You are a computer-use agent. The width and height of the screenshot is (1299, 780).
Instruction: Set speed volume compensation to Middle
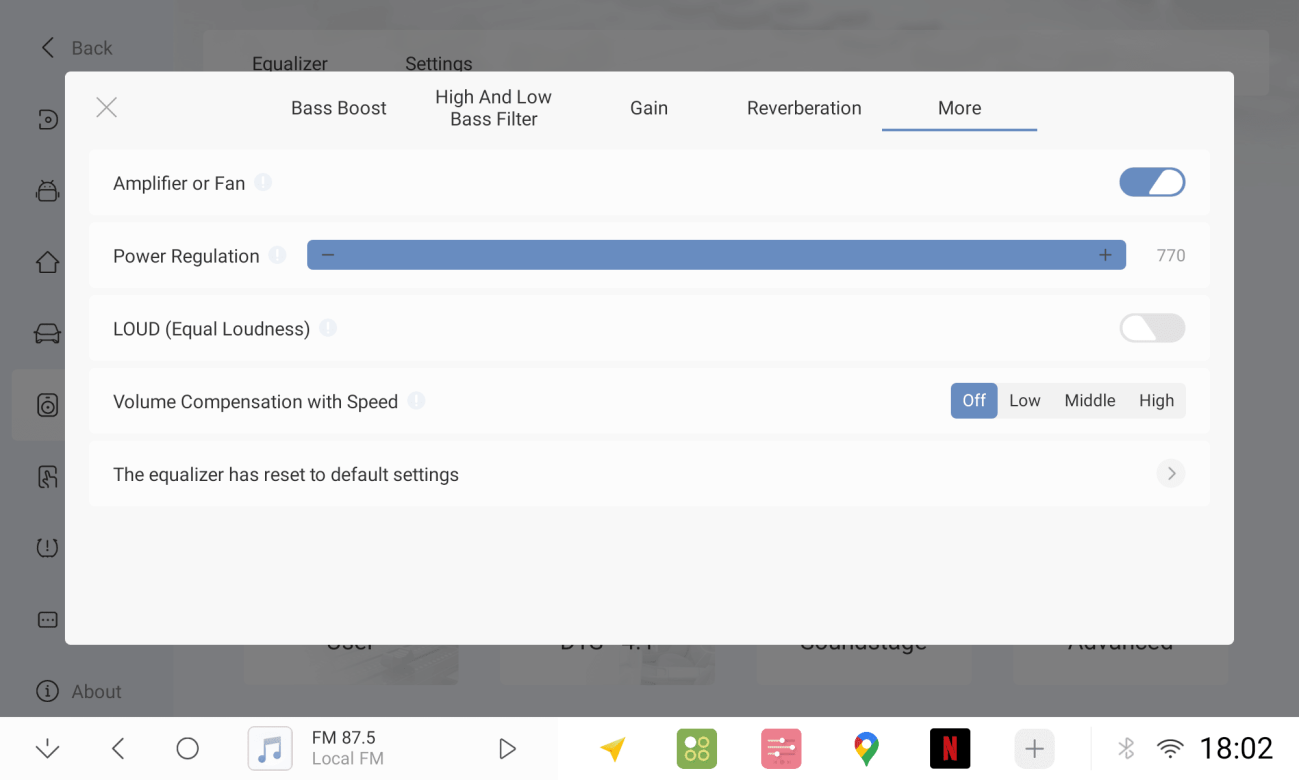tap(1090, 401)
